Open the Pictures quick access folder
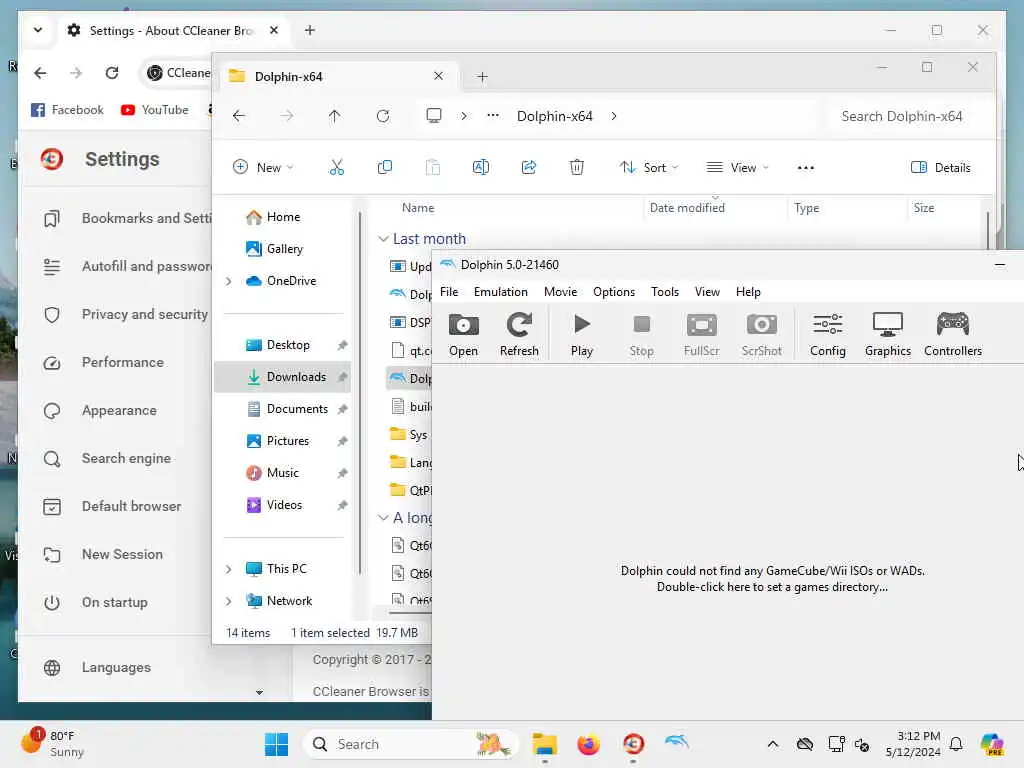This screenshot has width=1024, height=768. [x=283, y=441]
